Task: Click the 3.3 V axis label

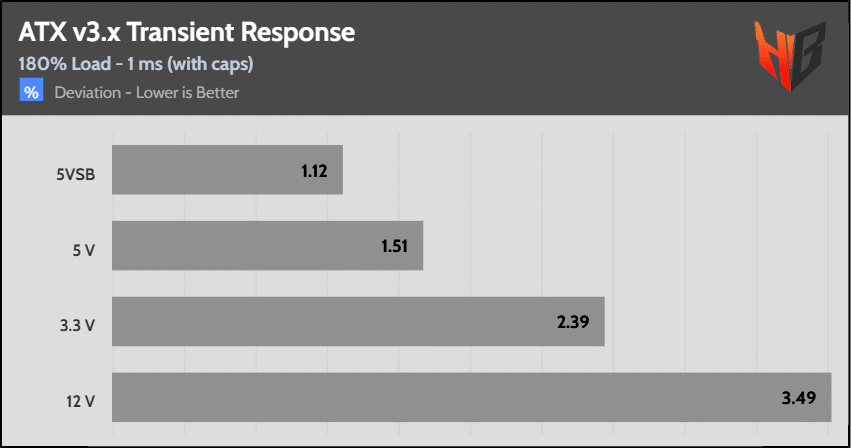Action: click(x=78, y=326)
